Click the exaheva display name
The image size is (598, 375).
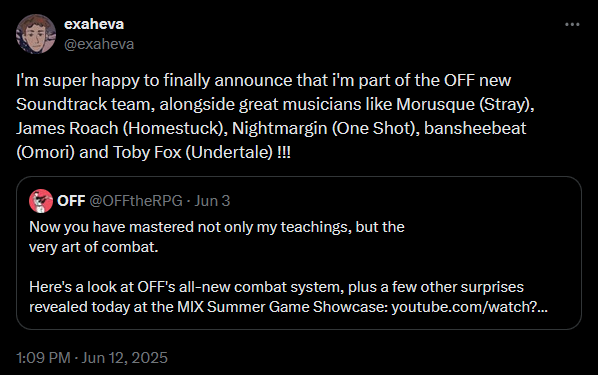coord(94,24)
